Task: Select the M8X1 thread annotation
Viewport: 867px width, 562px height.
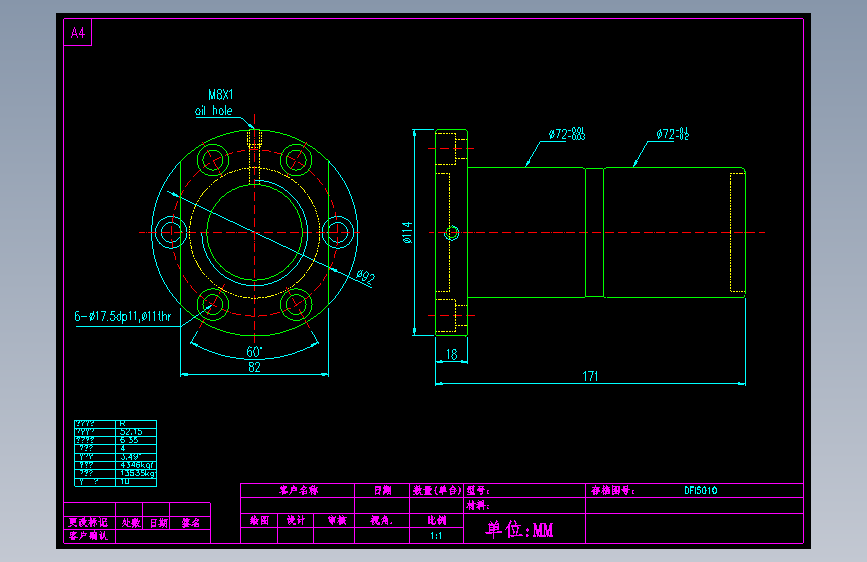Action: (x=221, y=95)
